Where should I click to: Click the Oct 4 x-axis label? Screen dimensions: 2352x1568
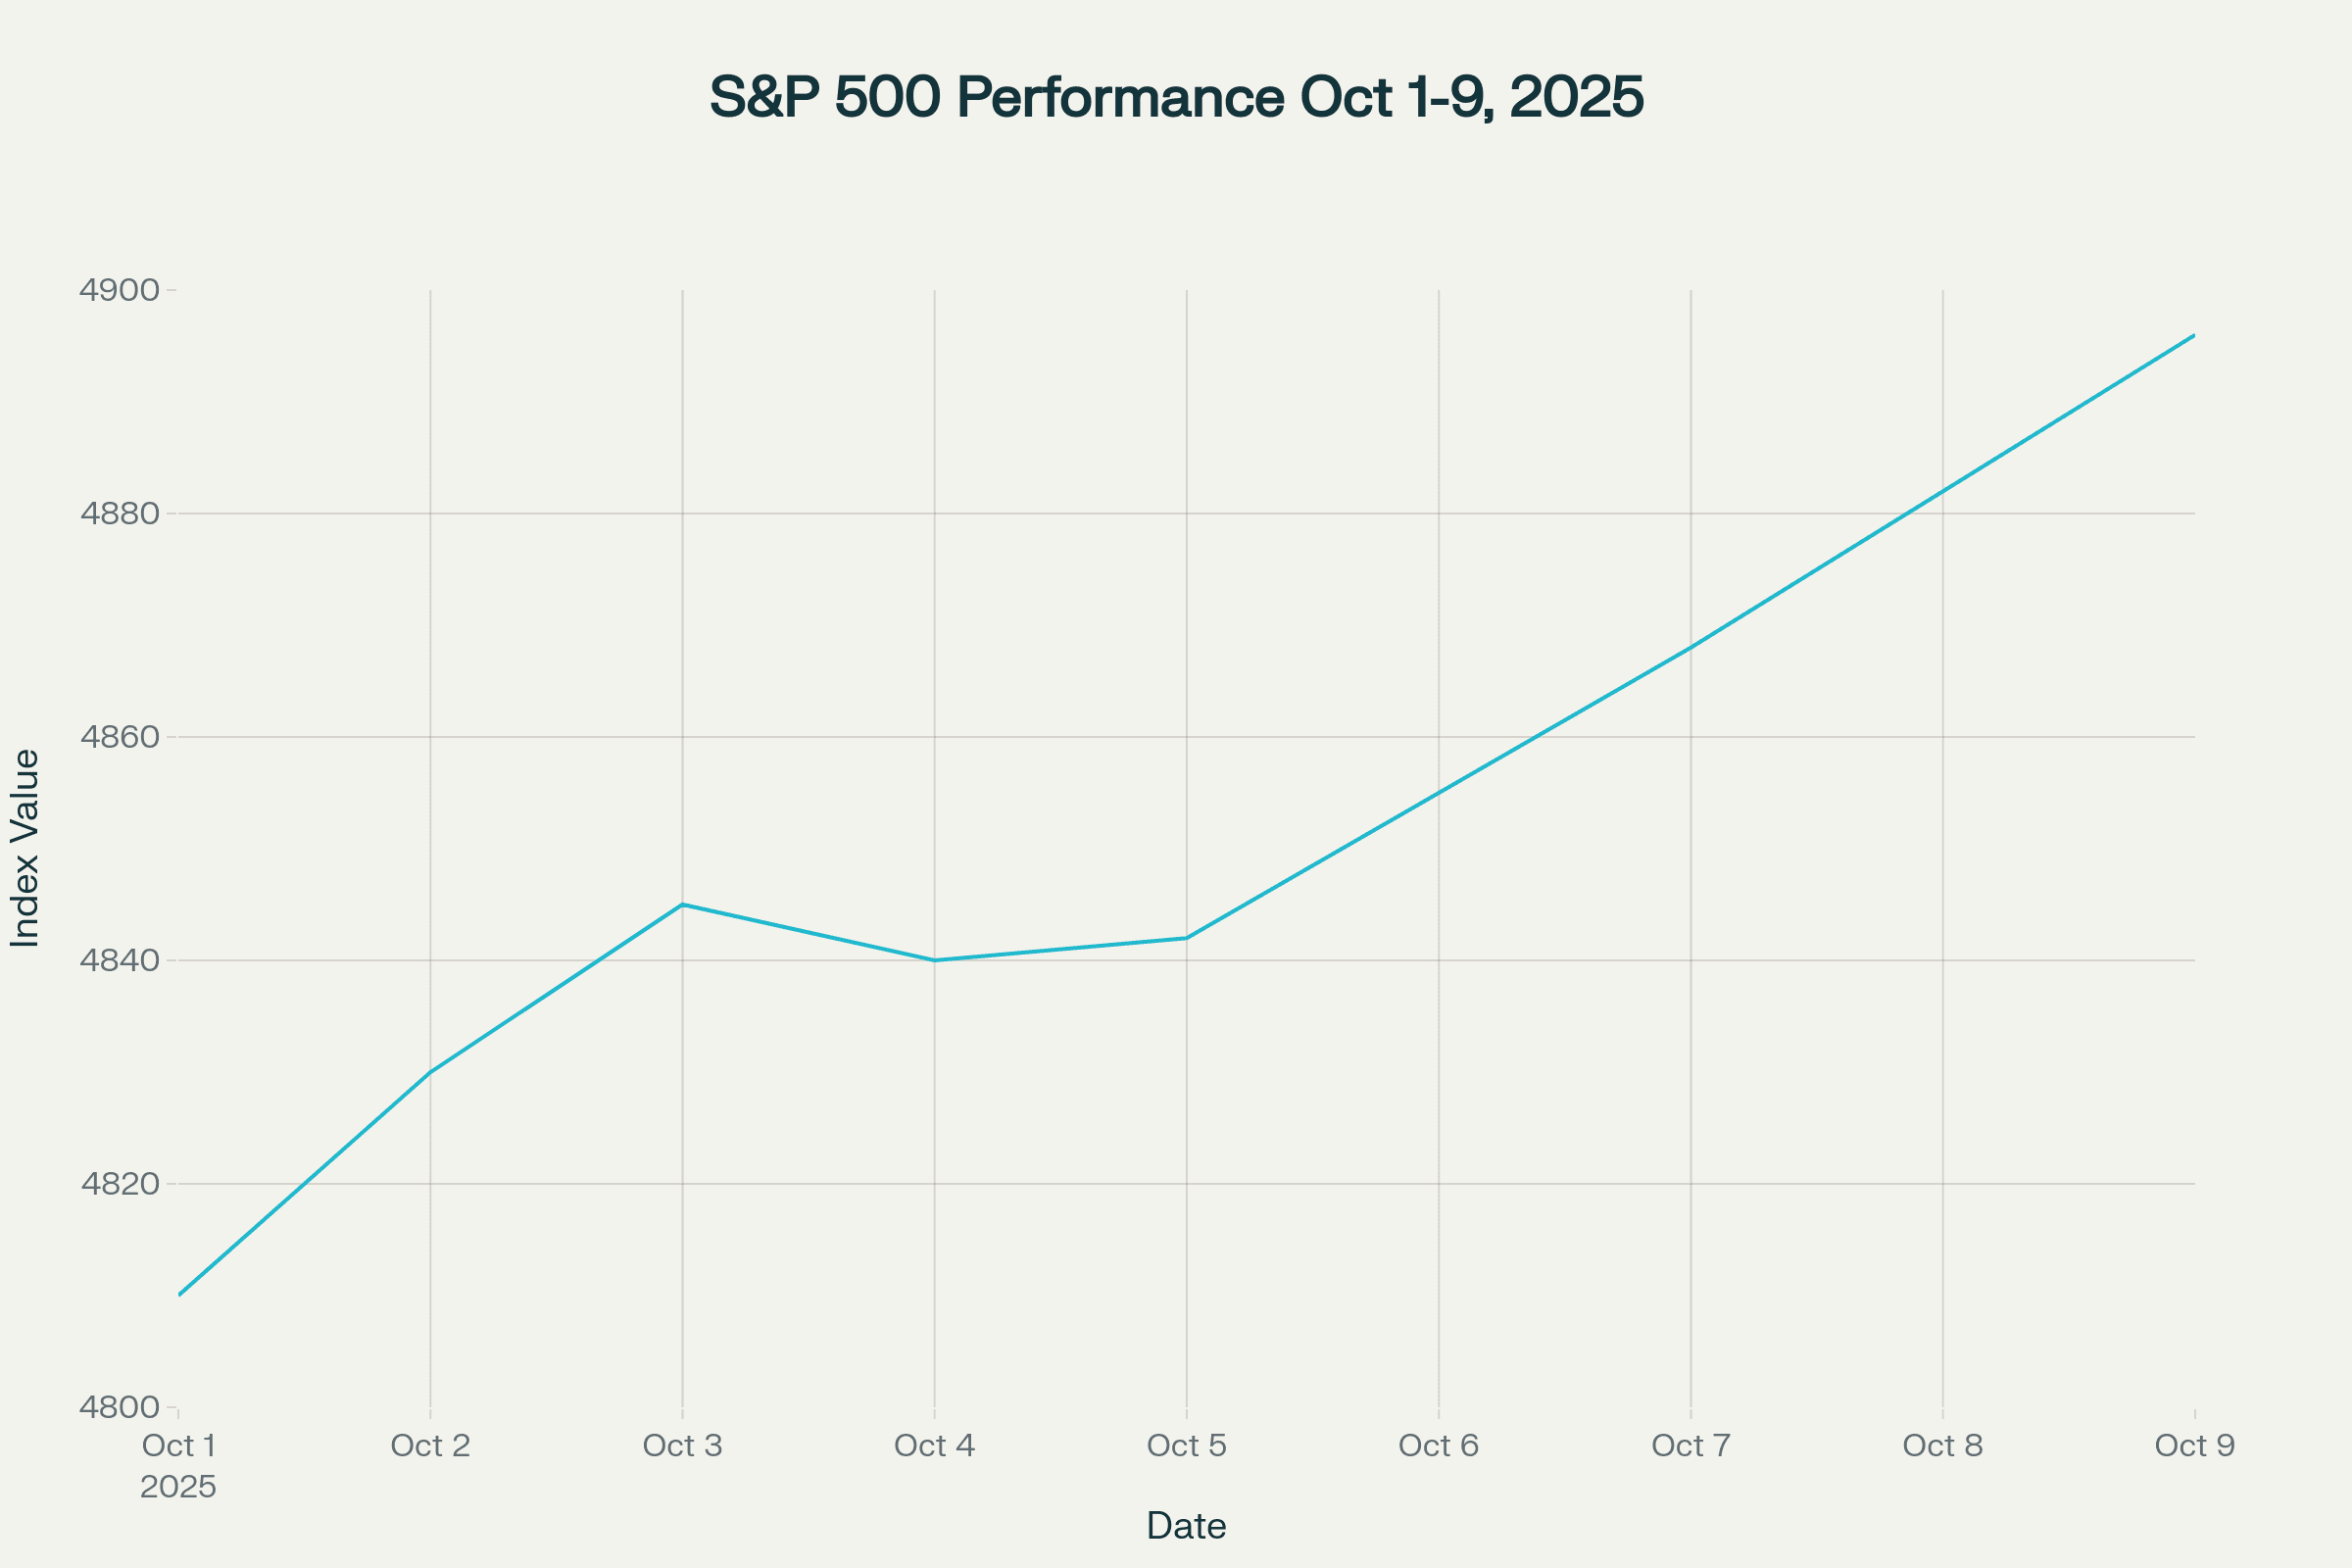[934, 1446]
